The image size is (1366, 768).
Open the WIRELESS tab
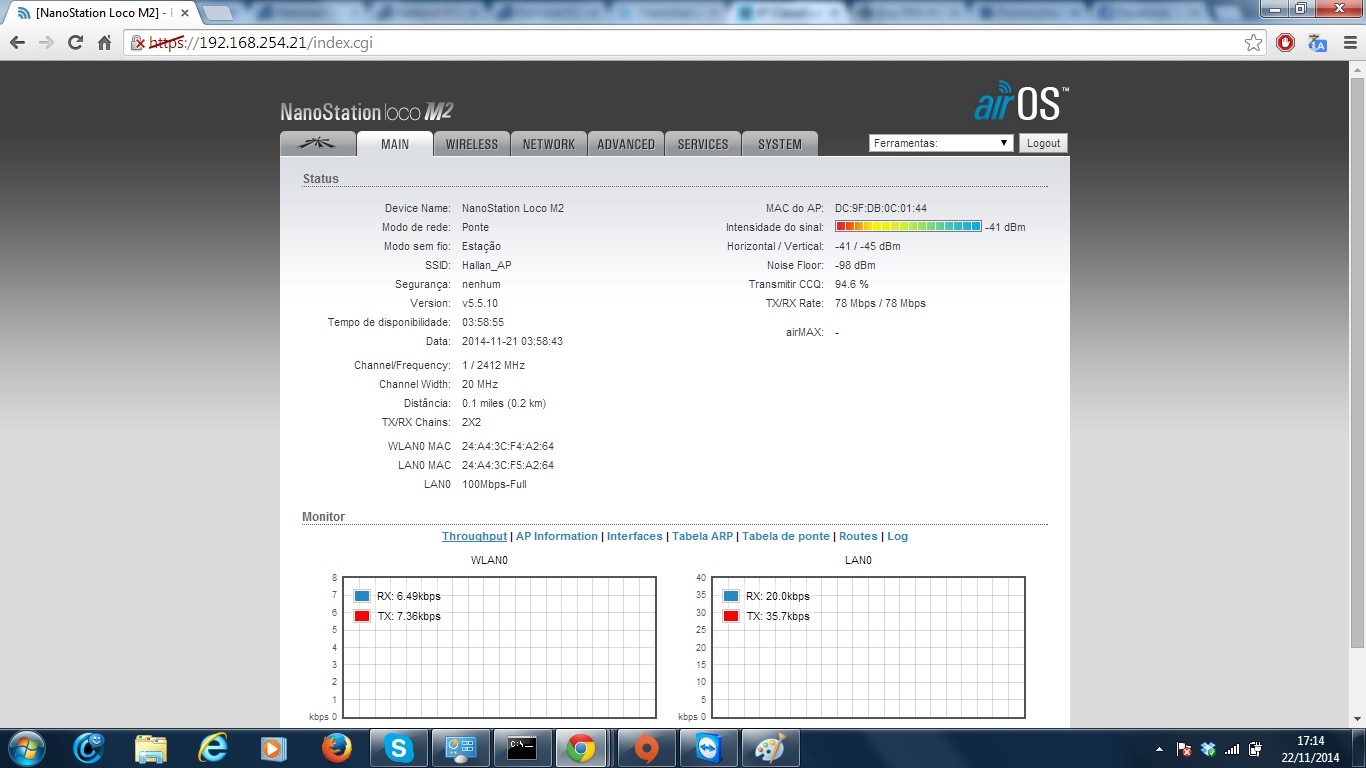click(x=472, y=144)
